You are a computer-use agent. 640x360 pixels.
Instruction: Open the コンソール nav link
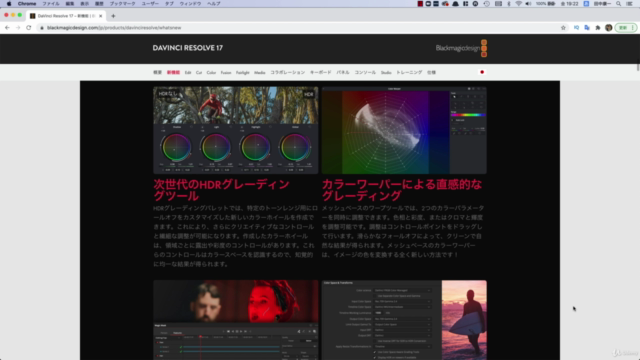pos(365,73)
